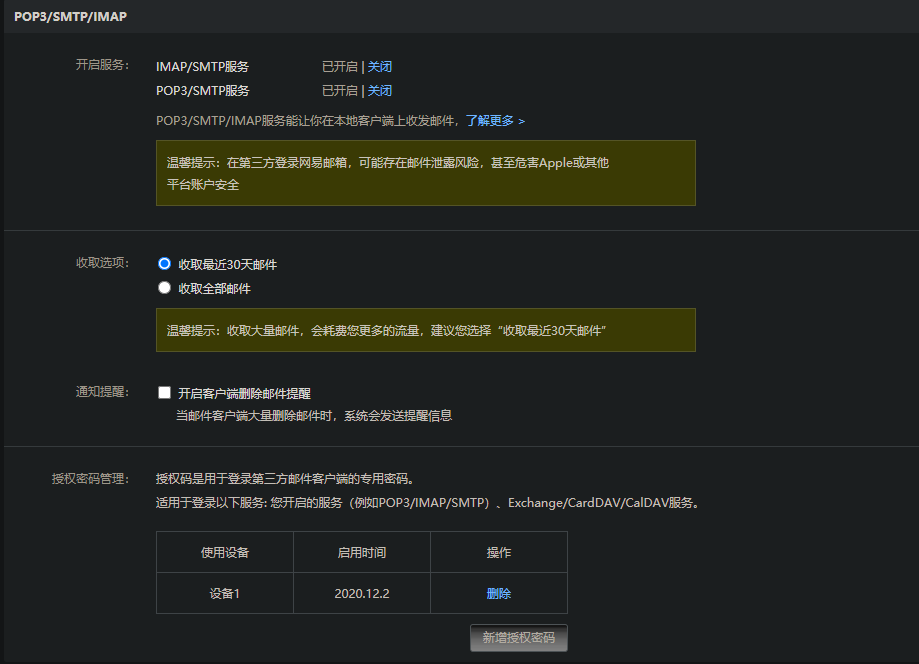Click the 设备1 device name cell
The height and width of the screenshot is (664, 919).
coord(224,593)
